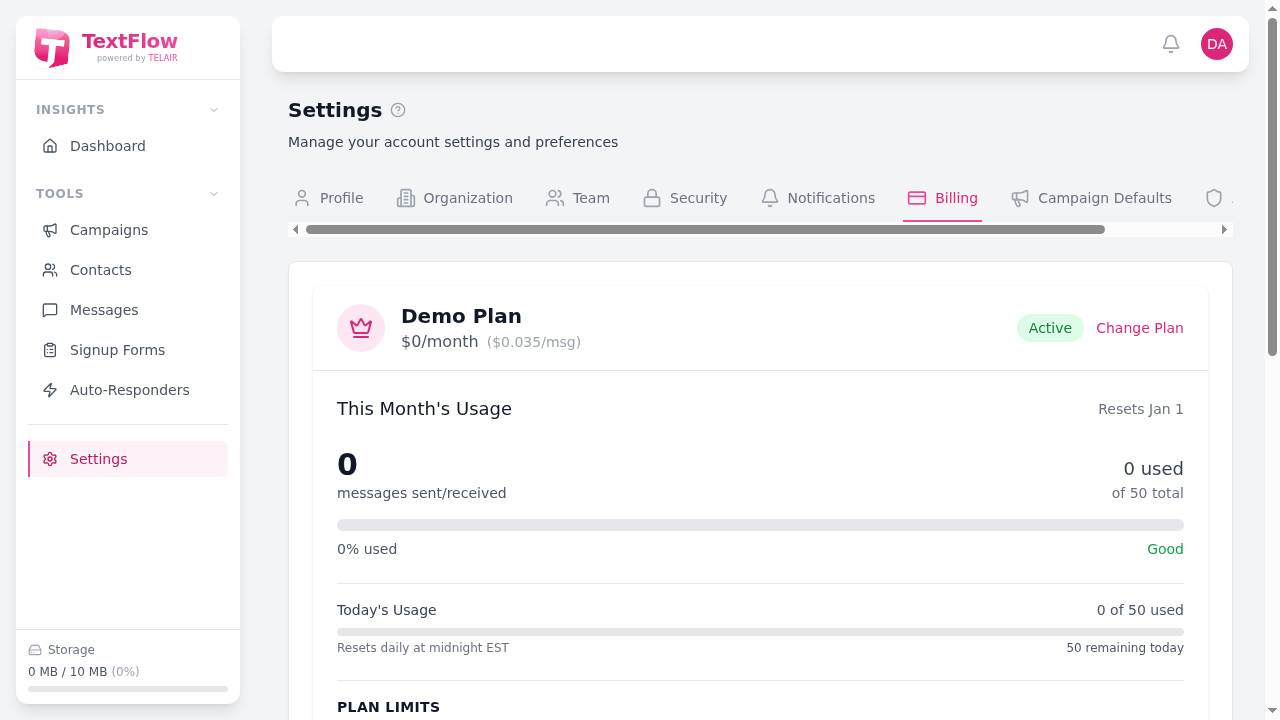The width and height of the screenshot is (1280, 720).
Task: Click the Signup Forms clipboard icon
Action: pos(50,350)
